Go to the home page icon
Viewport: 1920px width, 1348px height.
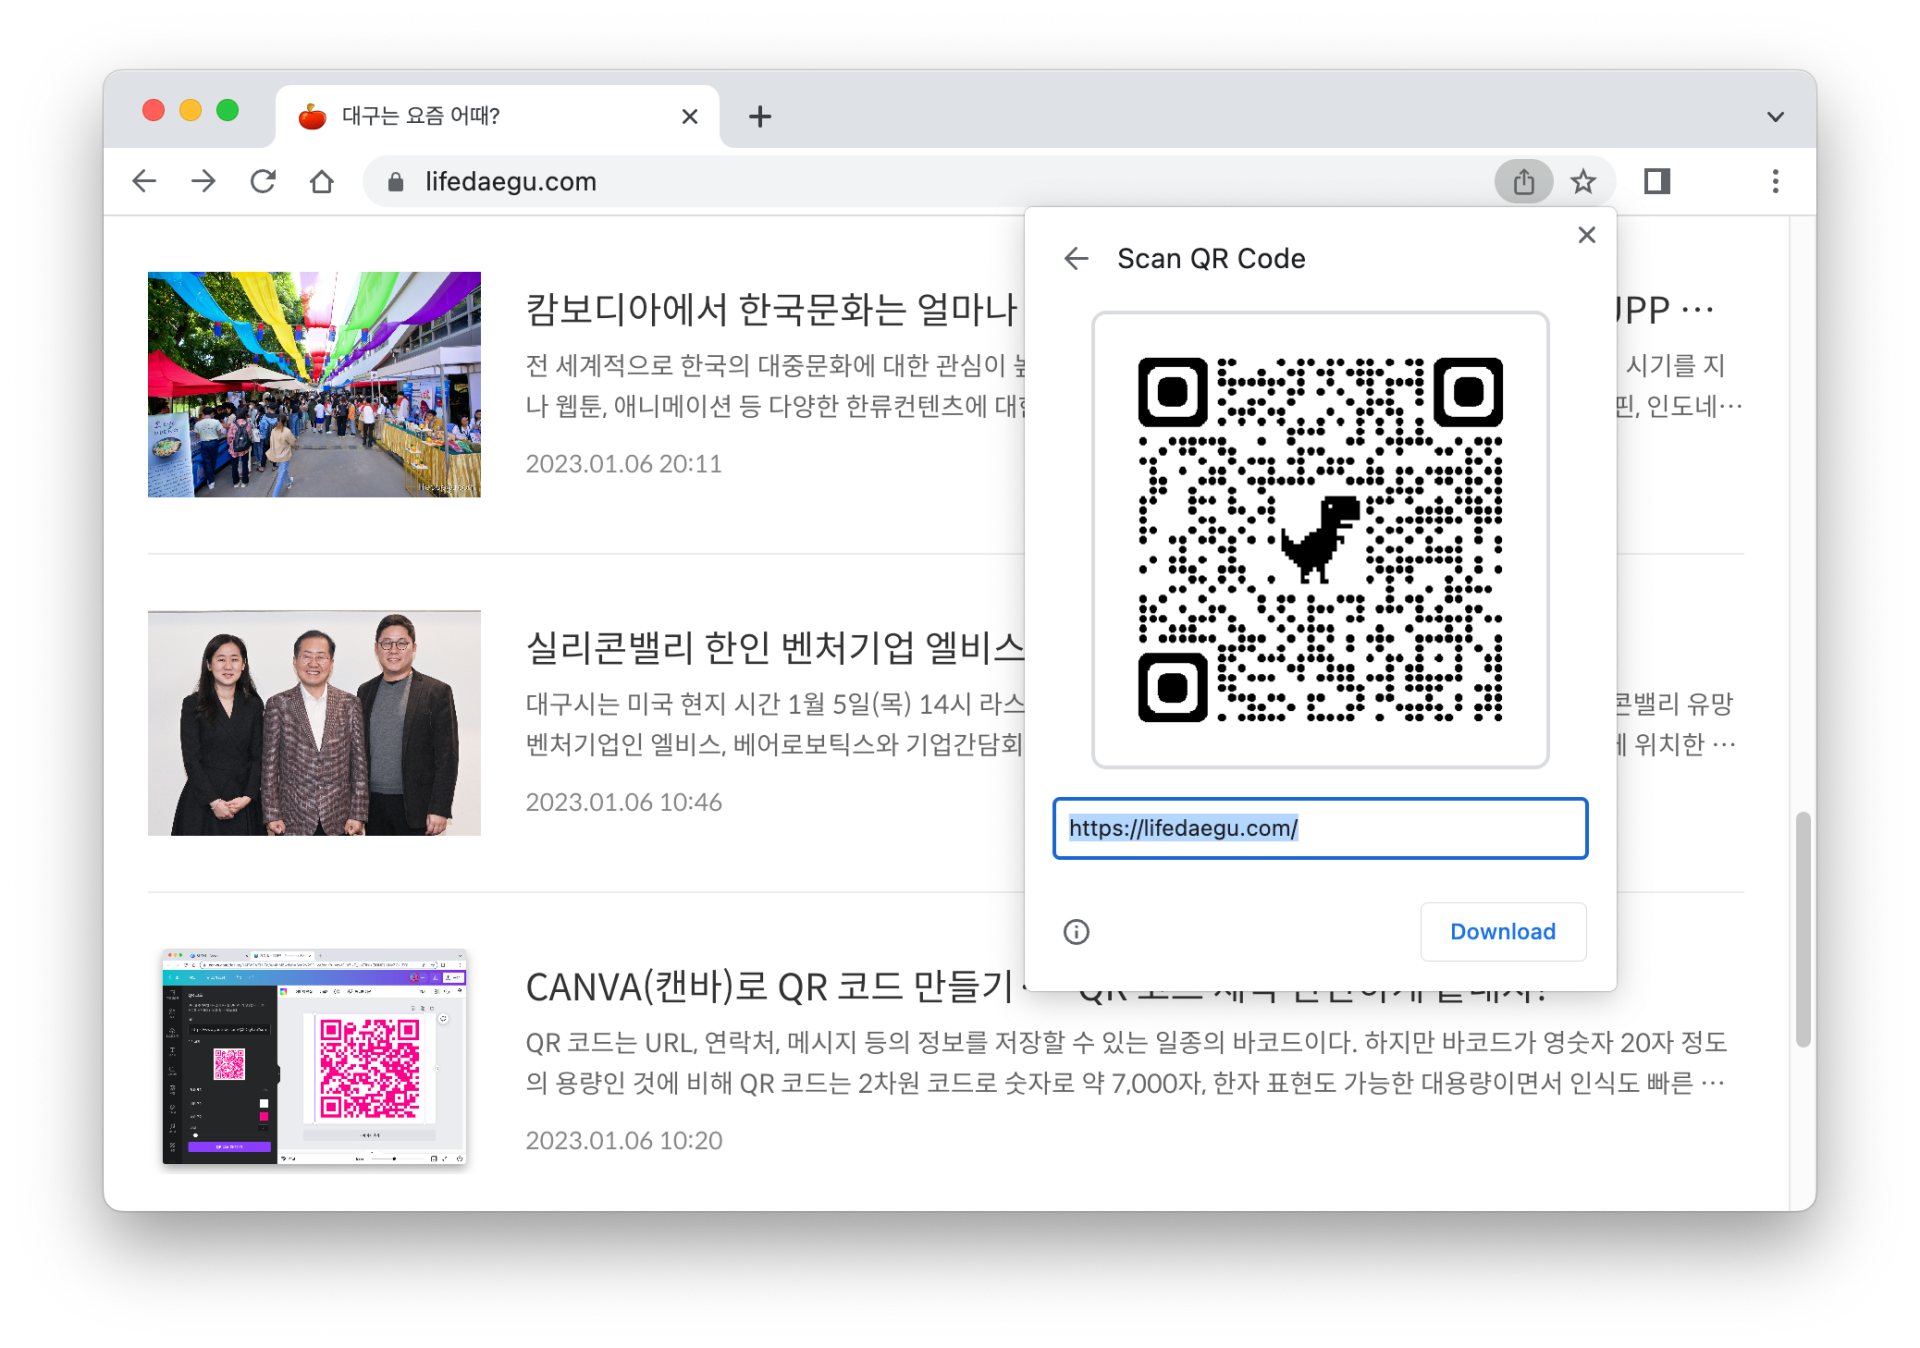pos(322,181)
